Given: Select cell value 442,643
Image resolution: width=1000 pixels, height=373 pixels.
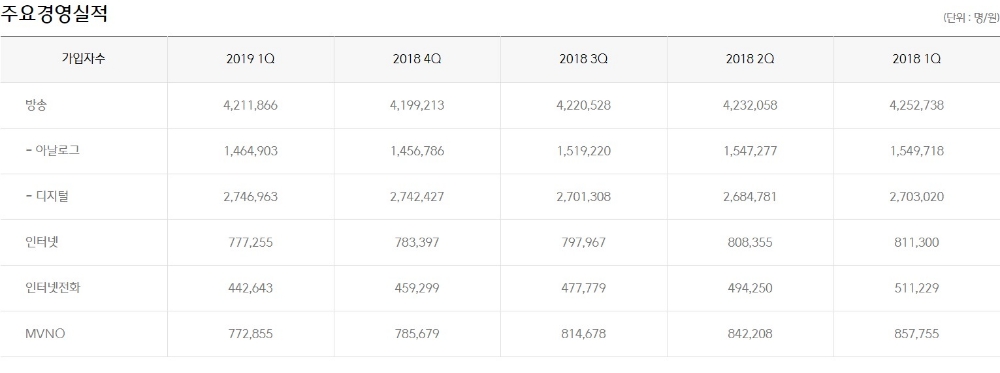Looking at the screenshot, I should pos(251,288).
